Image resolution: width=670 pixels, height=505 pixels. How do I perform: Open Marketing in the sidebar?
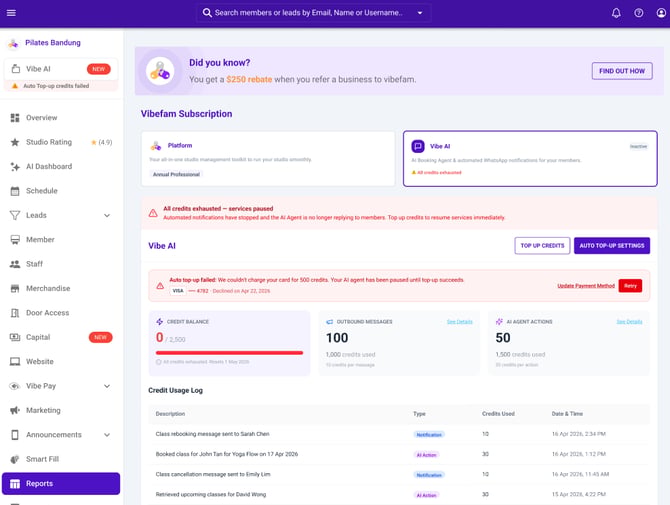coord(61,411)
